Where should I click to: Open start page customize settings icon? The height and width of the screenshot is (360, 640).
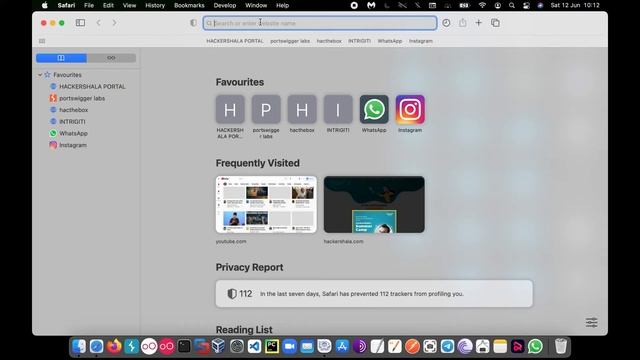tap(591, 322)
